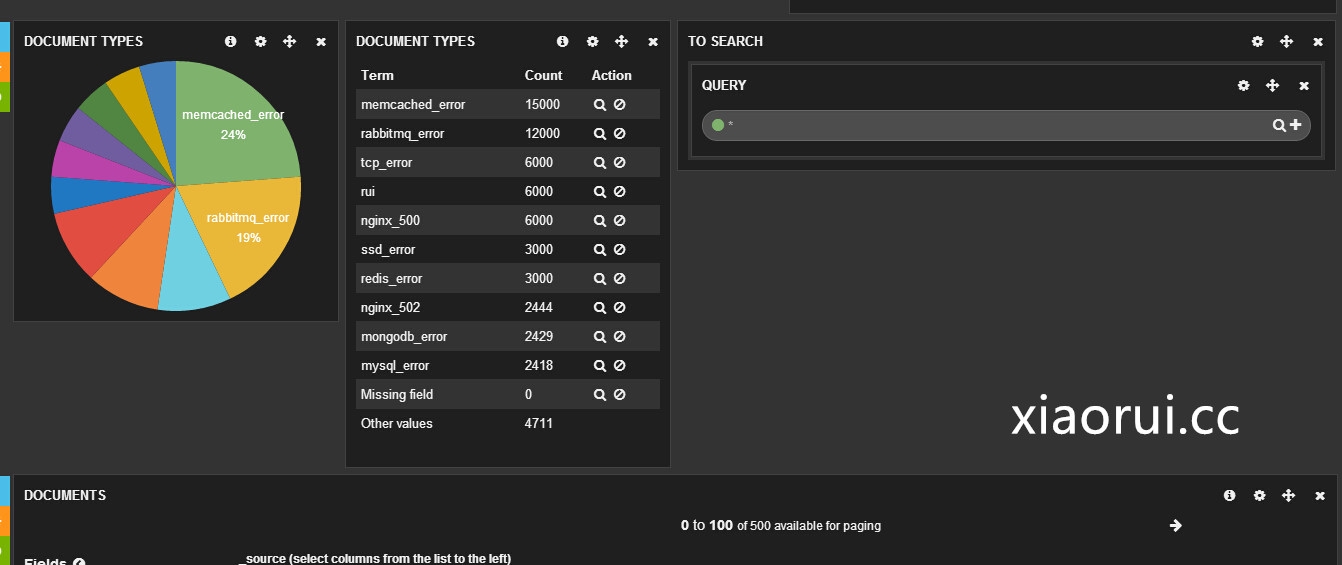Close the Document Types table panel
The width and height of the screenshot is (1342, 565).
tap(653, 42)
